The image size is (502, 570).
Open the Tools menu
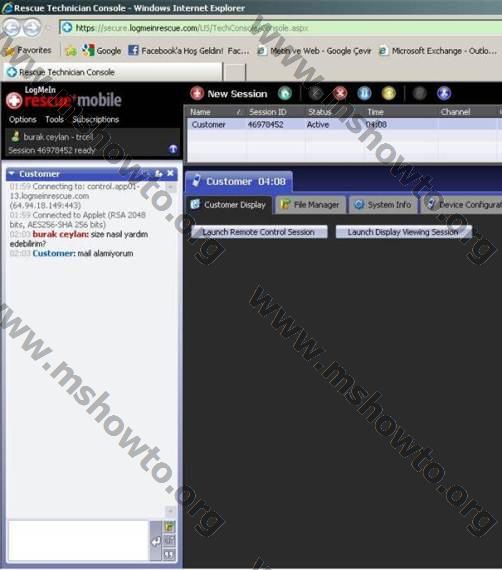(x=54, y=120)
